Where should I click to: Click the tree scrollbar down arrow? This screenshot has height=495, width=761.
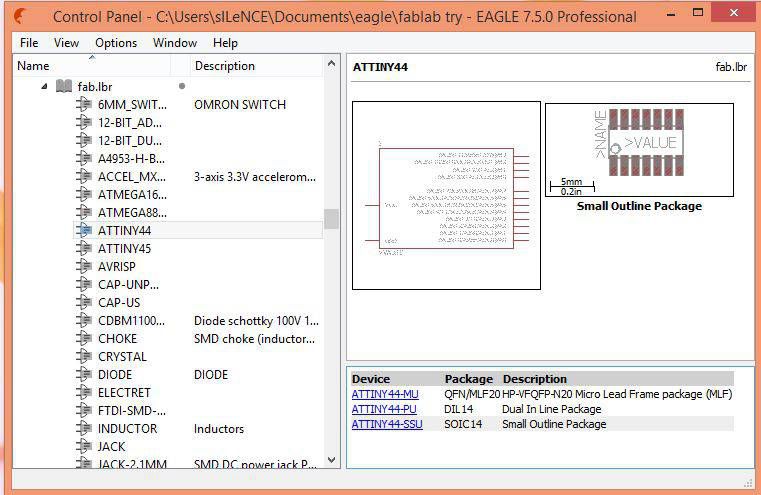coord(331,460)
